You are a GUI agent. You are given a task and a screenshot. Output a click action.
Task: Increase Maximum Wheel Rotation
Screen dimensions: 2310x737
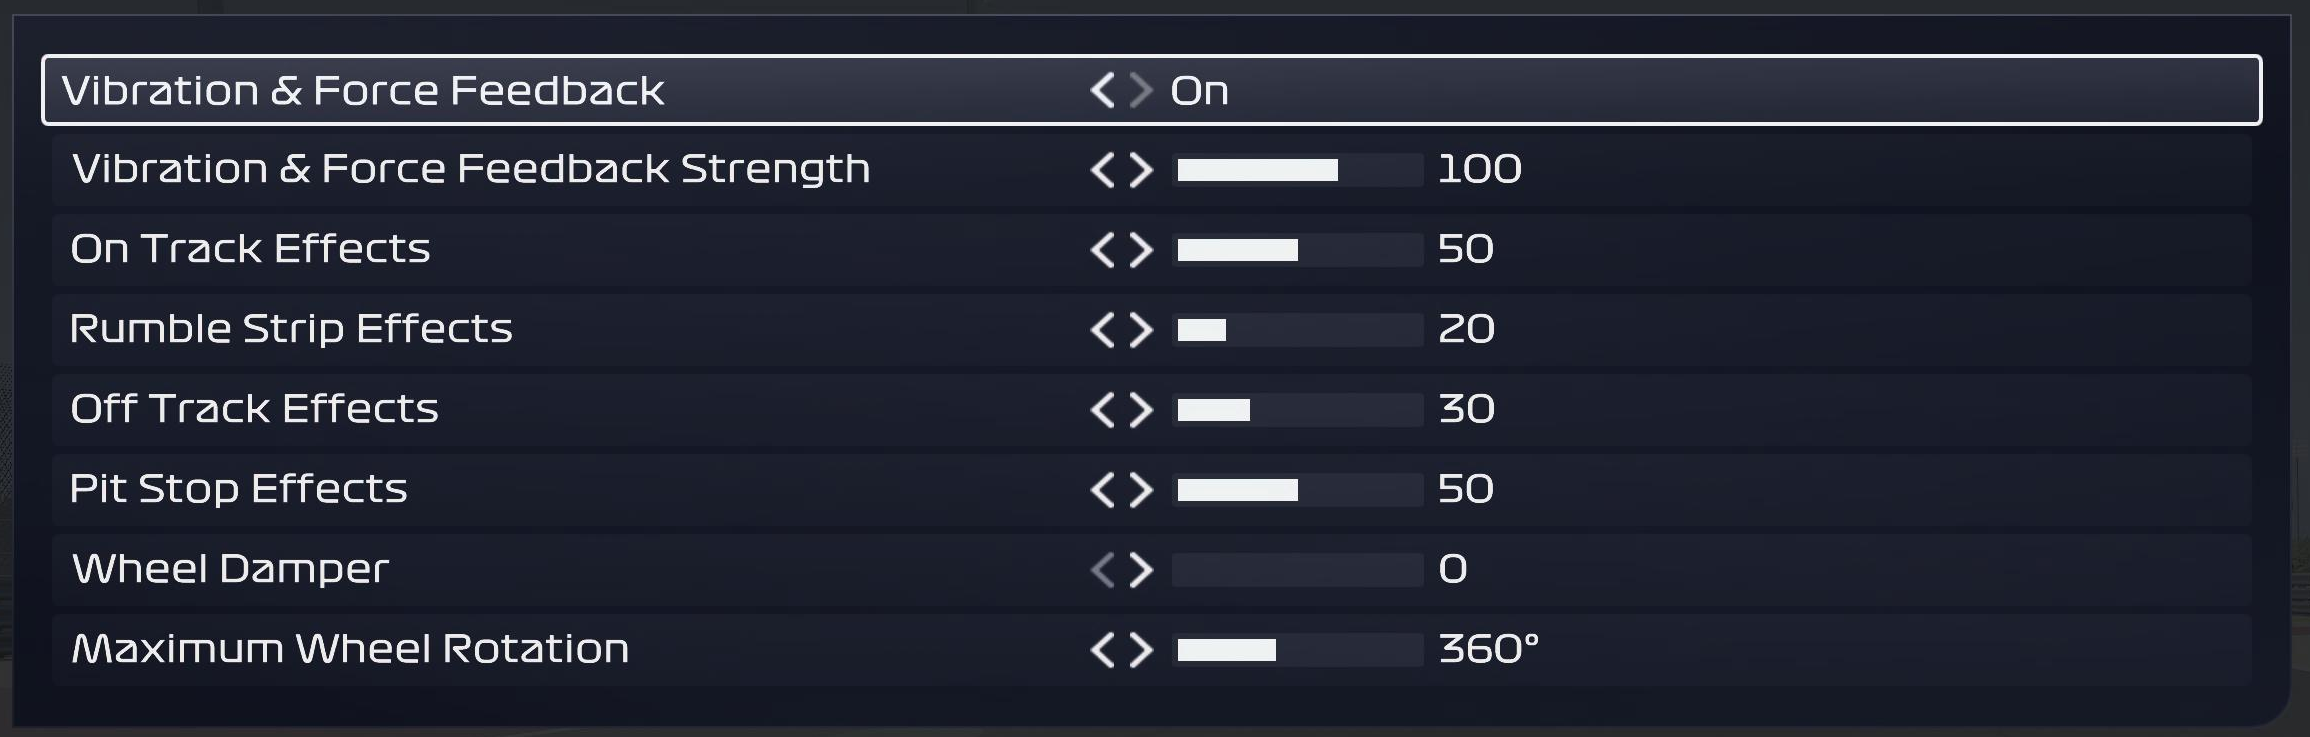(1141, 650)
